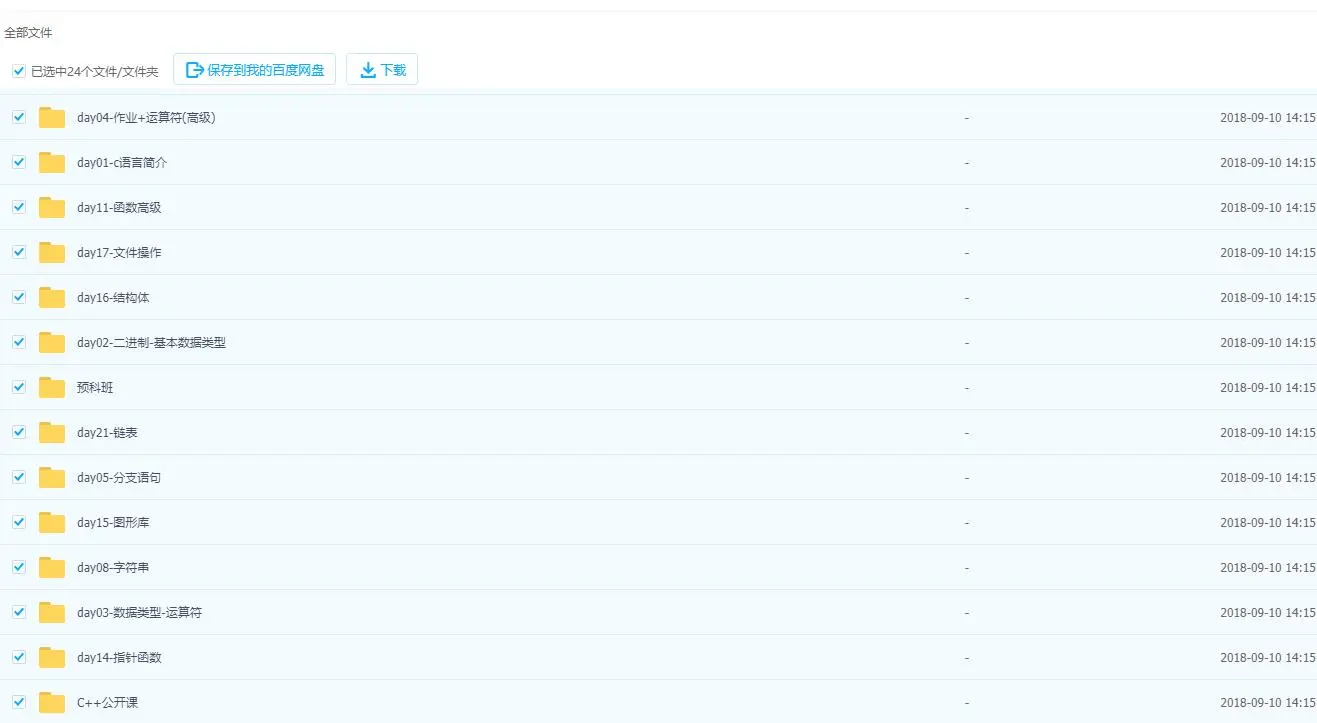Uncheck the day03-数据类型-运算符 checkbox
The image size is (1317, 723).
pyautogui.click(x=19, y=612)
